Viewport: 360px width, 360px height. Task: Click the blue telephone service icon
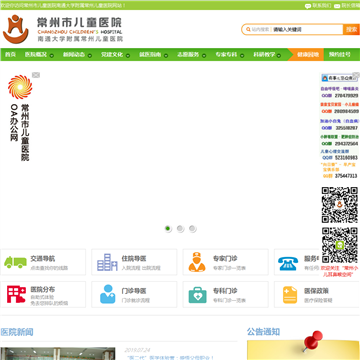click(288, 263)
